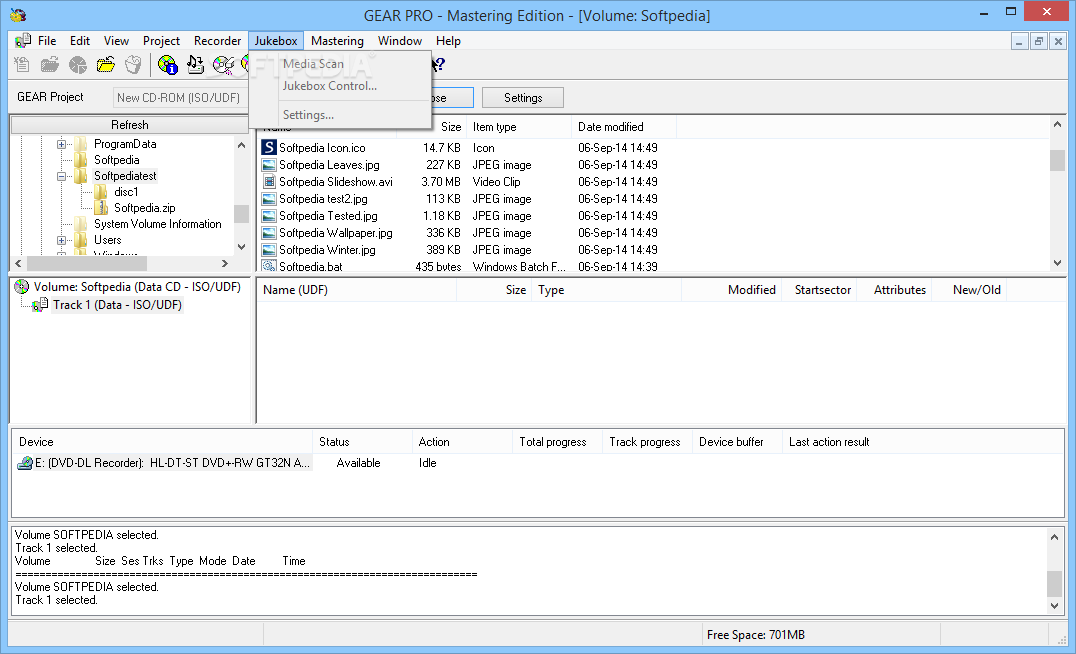Select Softpedia Winter.jpg file
This screenshot has width=1076, height=654.
327,250
